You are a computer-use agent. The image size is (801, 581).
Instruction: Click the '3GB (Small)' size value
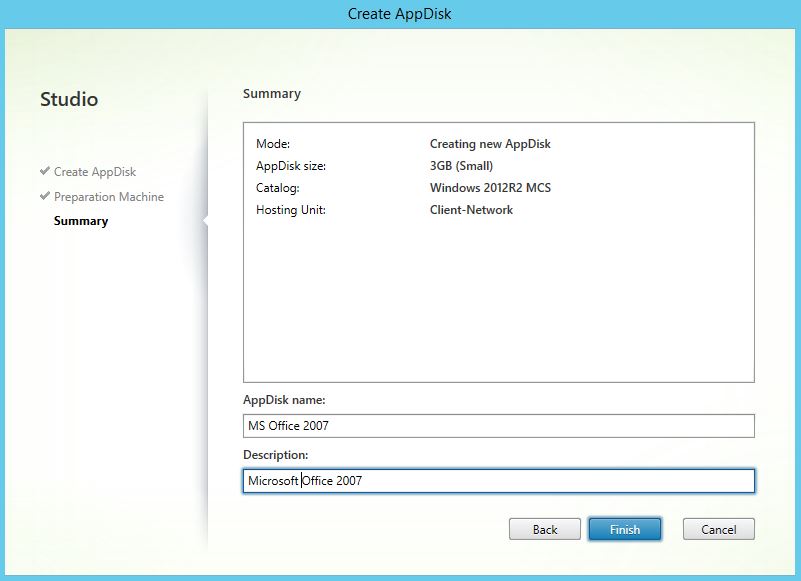tap(461, 166)
